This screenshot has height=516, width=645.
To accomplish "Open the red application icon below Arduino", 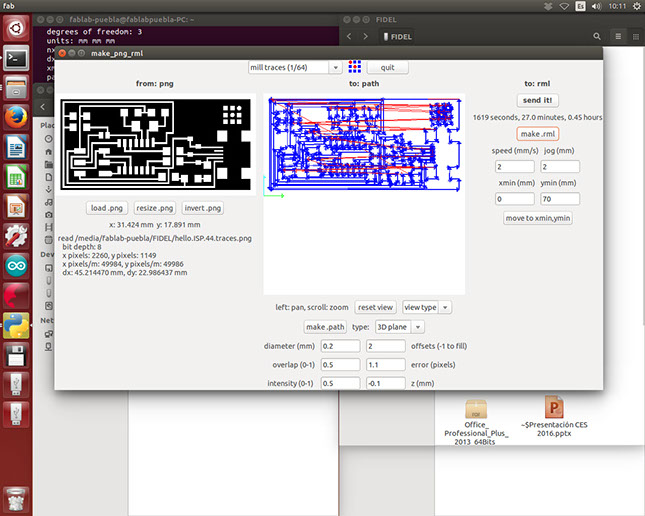I will tap(16, 295).
